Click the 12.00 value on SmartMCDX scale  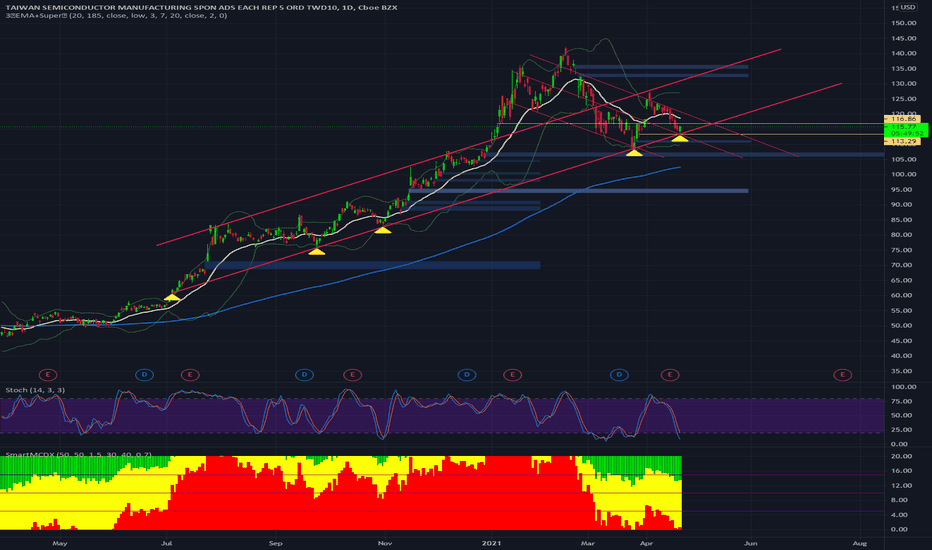pos(899,485)
